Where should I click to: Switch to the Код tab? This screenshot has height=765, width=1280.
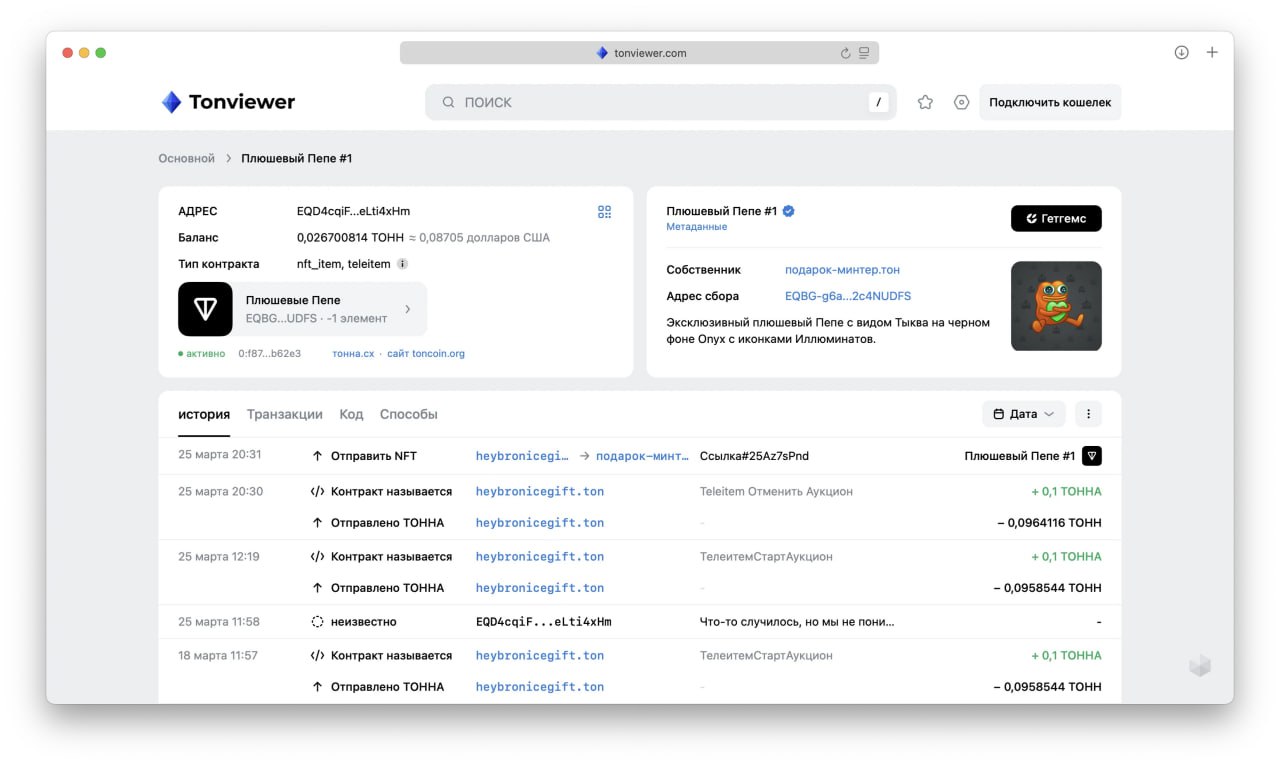[x=351, y=414]
